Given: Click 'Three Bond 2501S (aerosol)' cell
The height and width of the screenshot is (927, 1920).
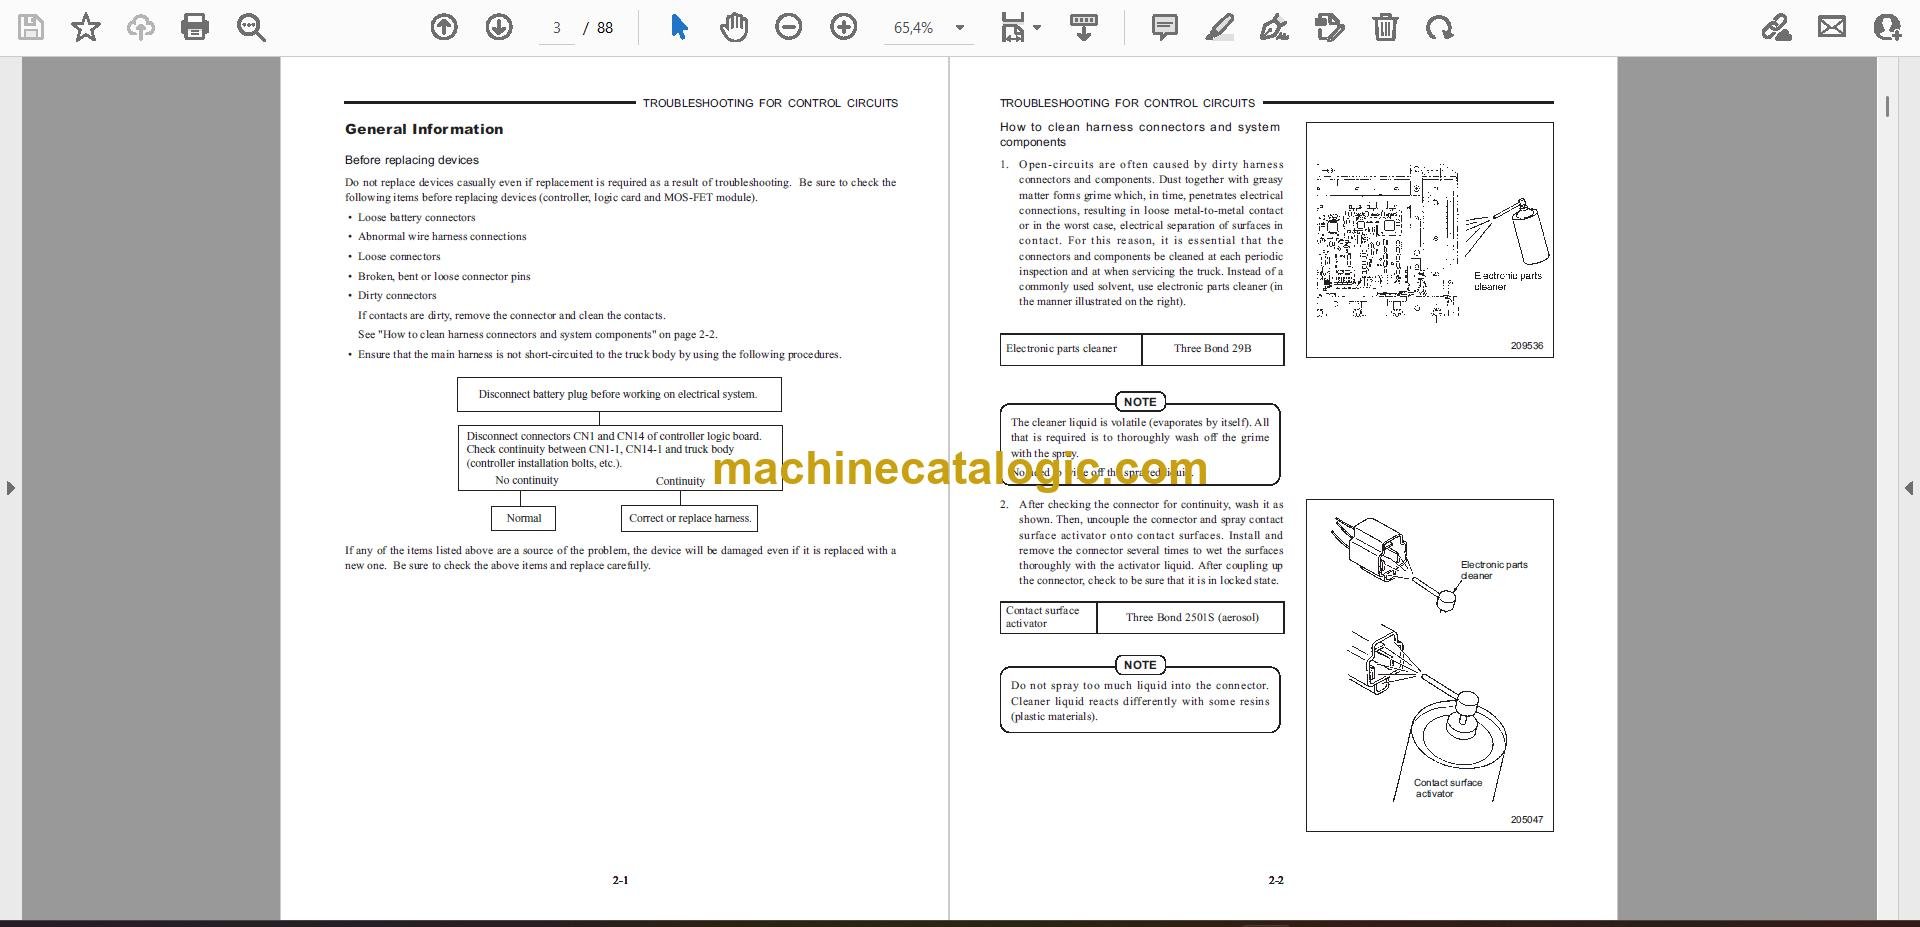Looking at the screenshot, I should coord(1191,618).
